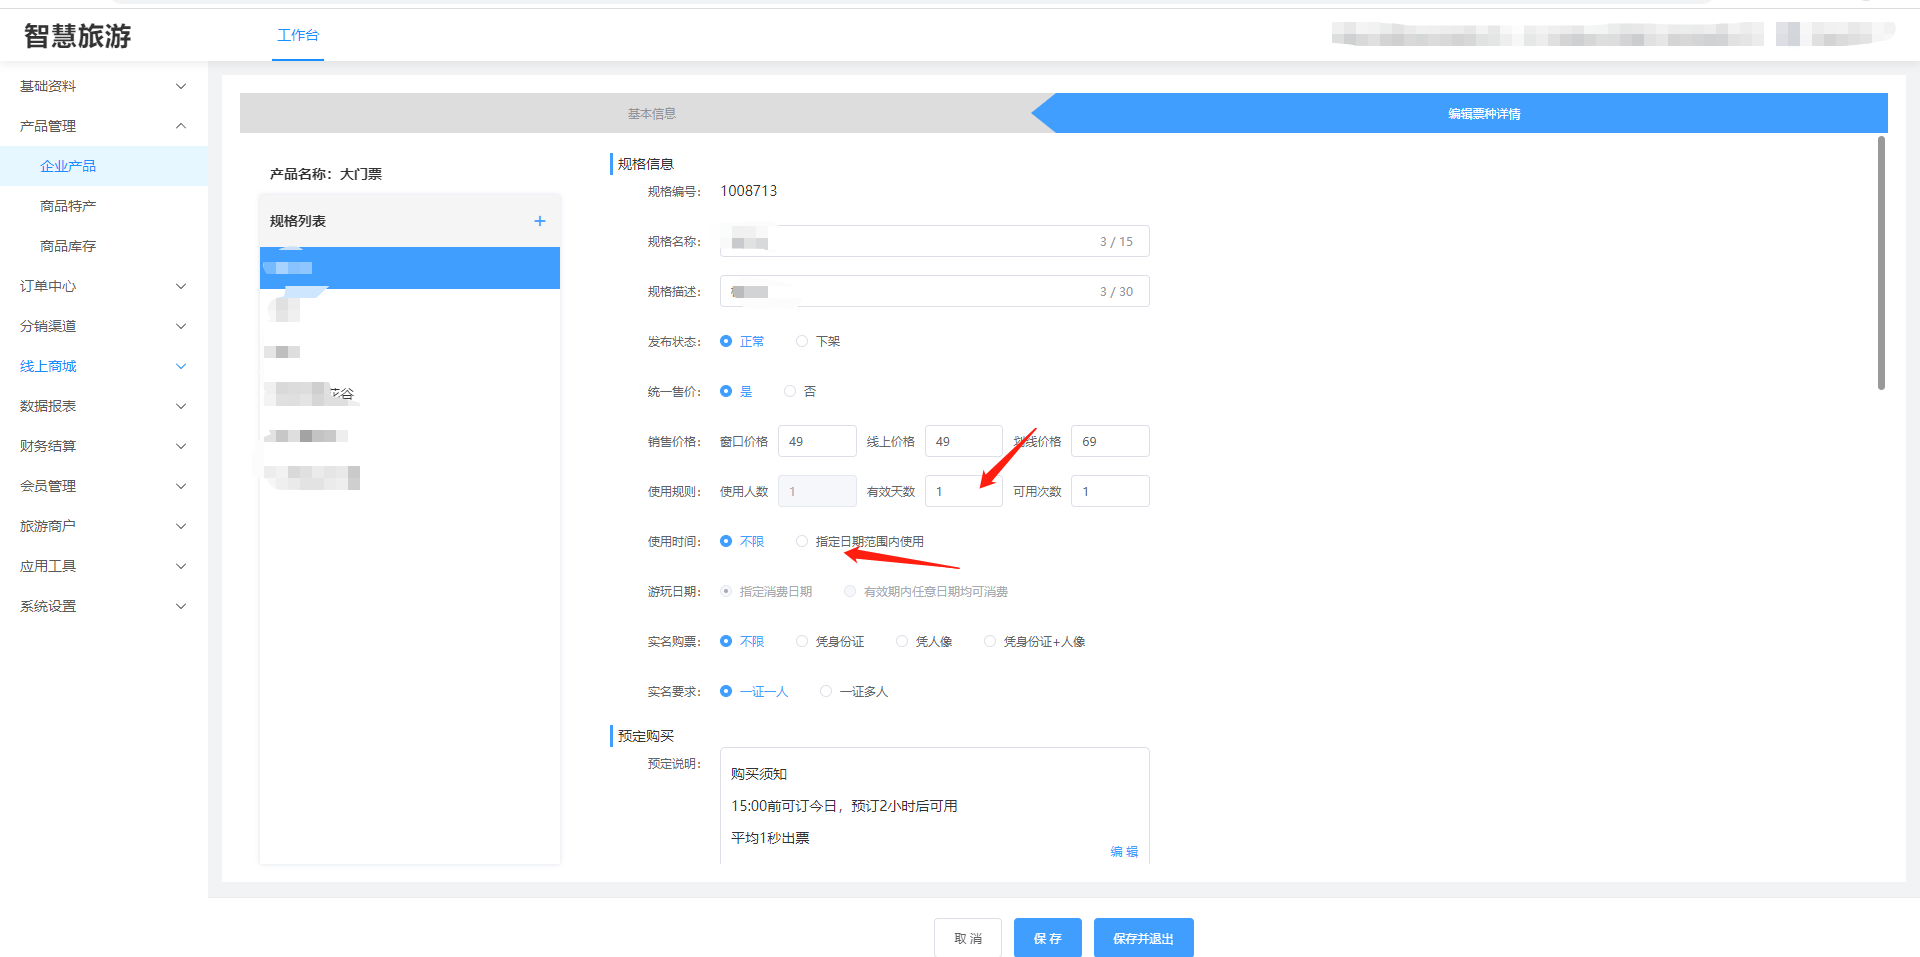The height and width of the screenshot is (957, 1920).
Task: Click the vertical scrollbar on form panel
Action: pyautogui.click(x=1881, y=264)
